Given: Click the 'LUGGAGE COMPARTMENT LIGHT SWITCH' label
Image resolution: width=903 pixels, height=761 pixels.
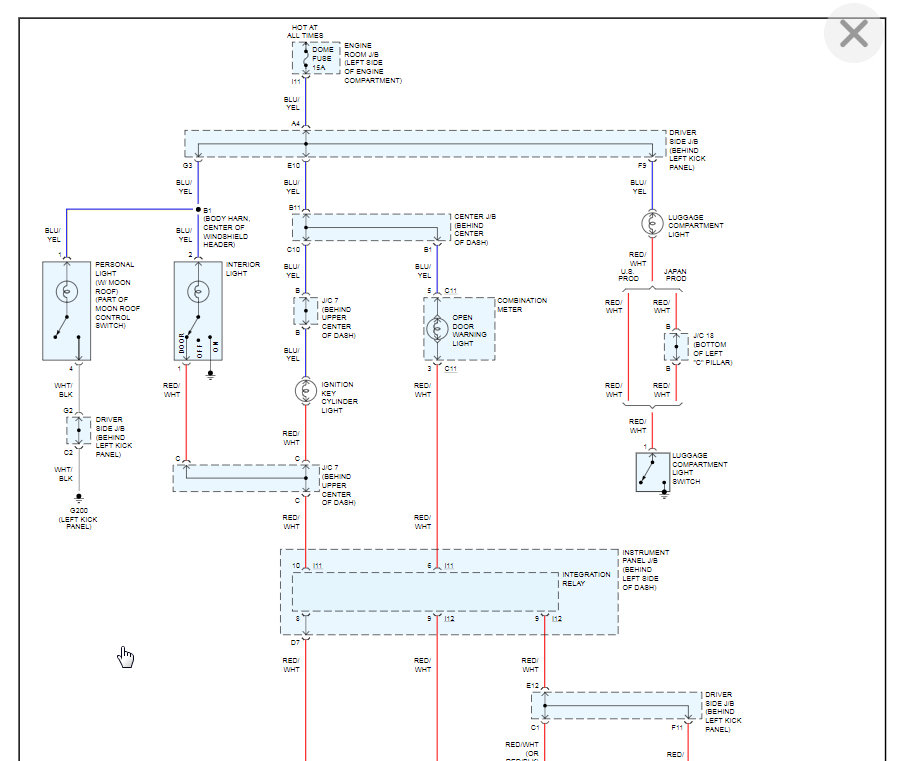Looking at the screenshot, I should 700,468.
